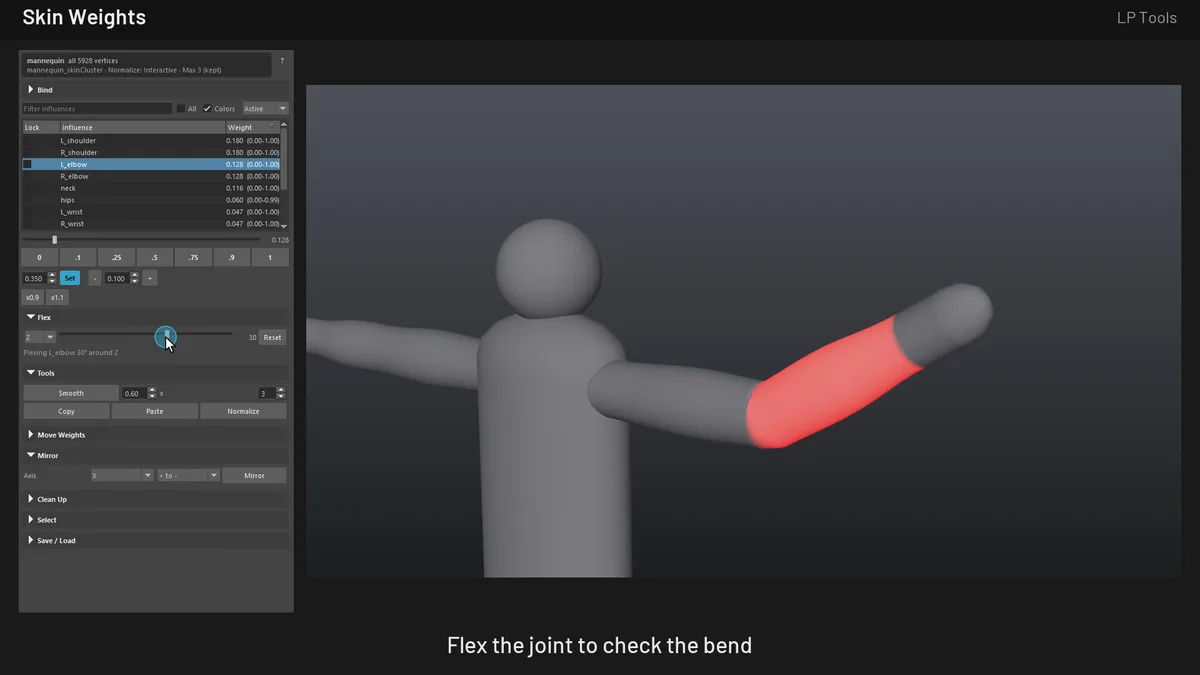1200x675 pixels.
Task: Click the Copy weights button
Action: click(66, 411)
